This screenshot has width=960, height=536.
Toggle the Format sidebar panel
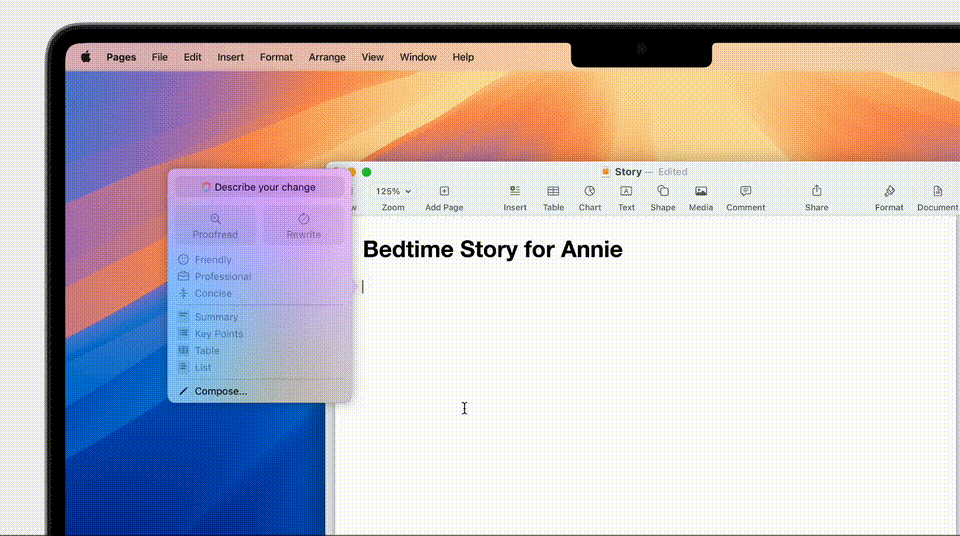[x=889, y=191]
